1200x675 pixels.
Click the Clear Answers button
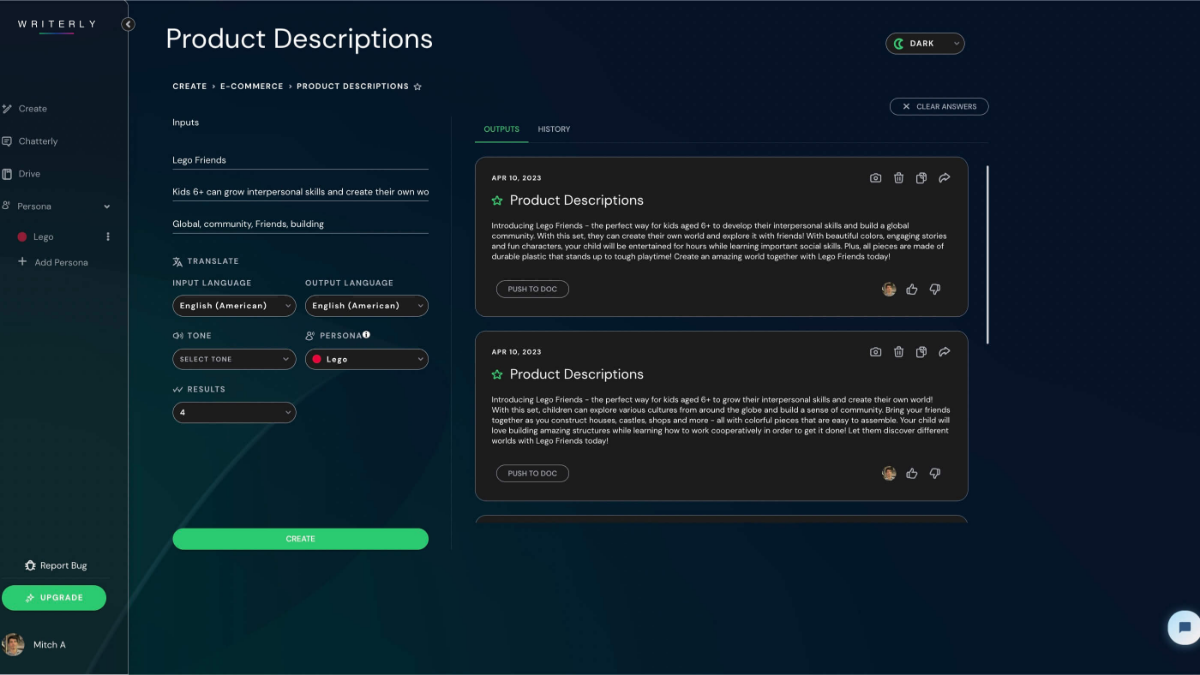coord(939,106)
